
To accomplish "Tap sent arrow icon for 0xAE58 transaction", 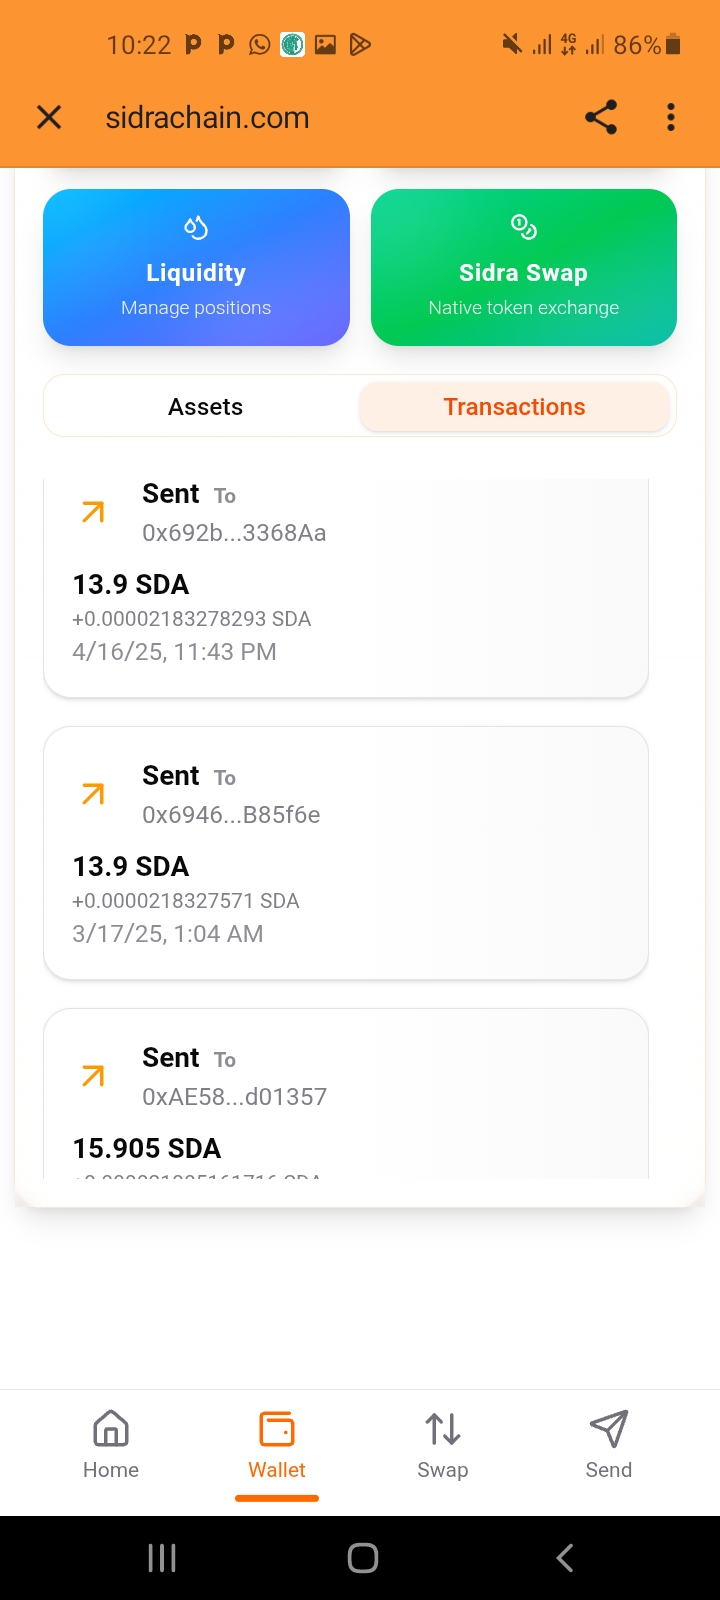I will 93,1077.
